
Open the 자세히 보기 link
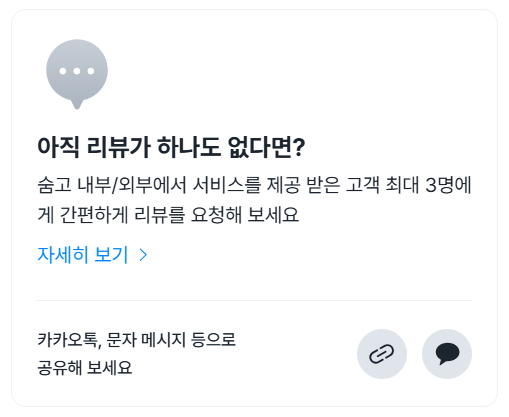[x=92, y=255]
